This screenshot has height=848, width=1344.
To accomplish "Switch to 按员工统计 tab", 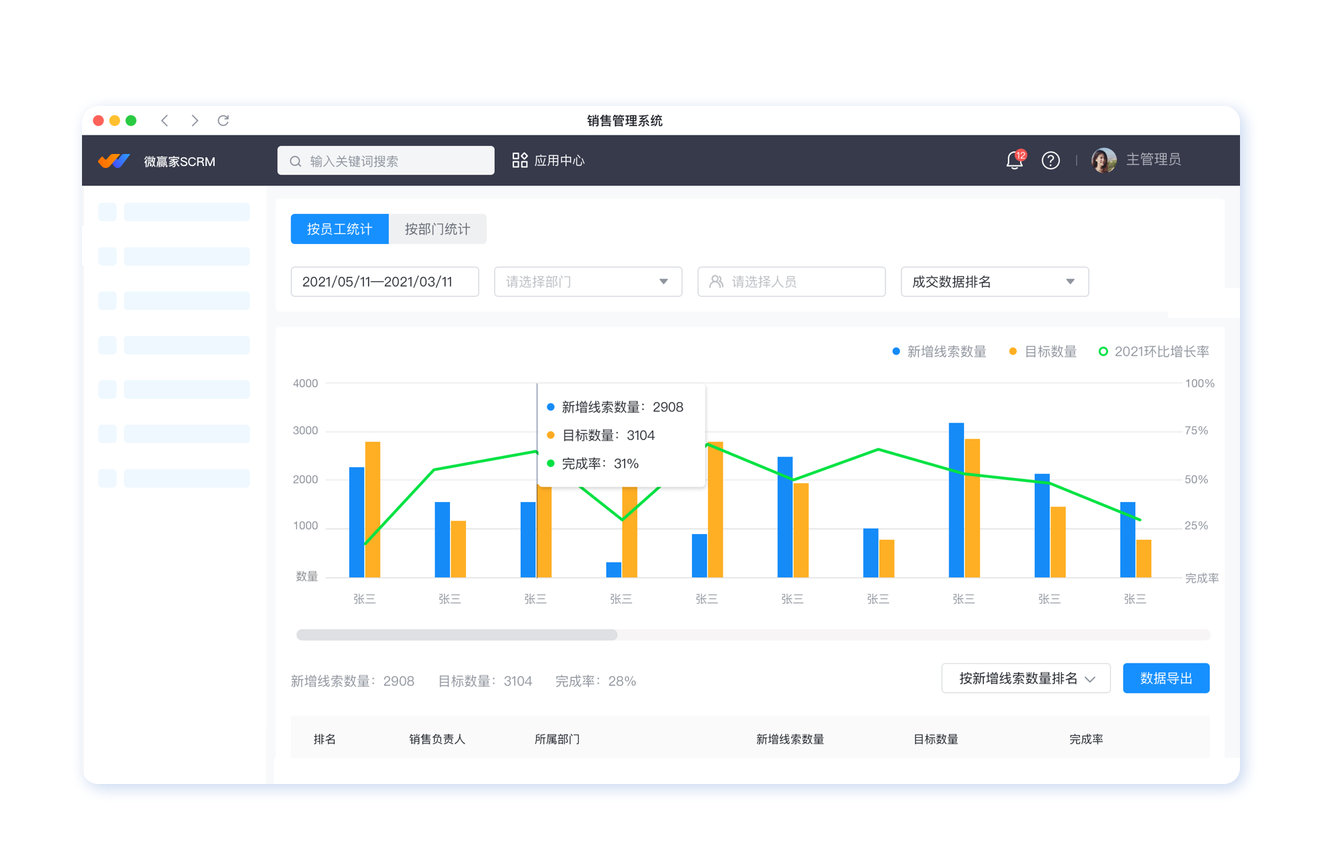I will point(340,229).
